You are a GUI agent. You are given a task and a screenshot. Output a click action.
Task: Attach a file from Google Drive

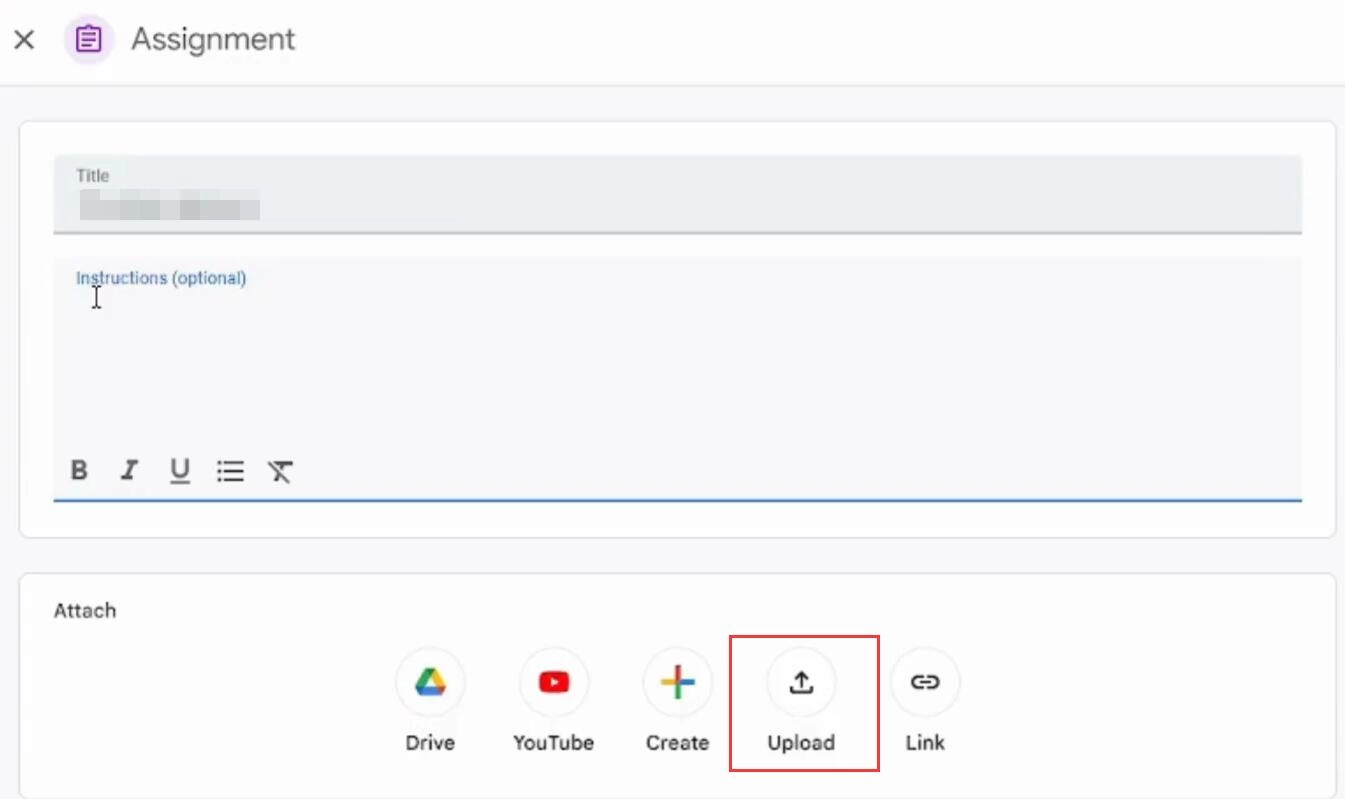tap(429, 682)
